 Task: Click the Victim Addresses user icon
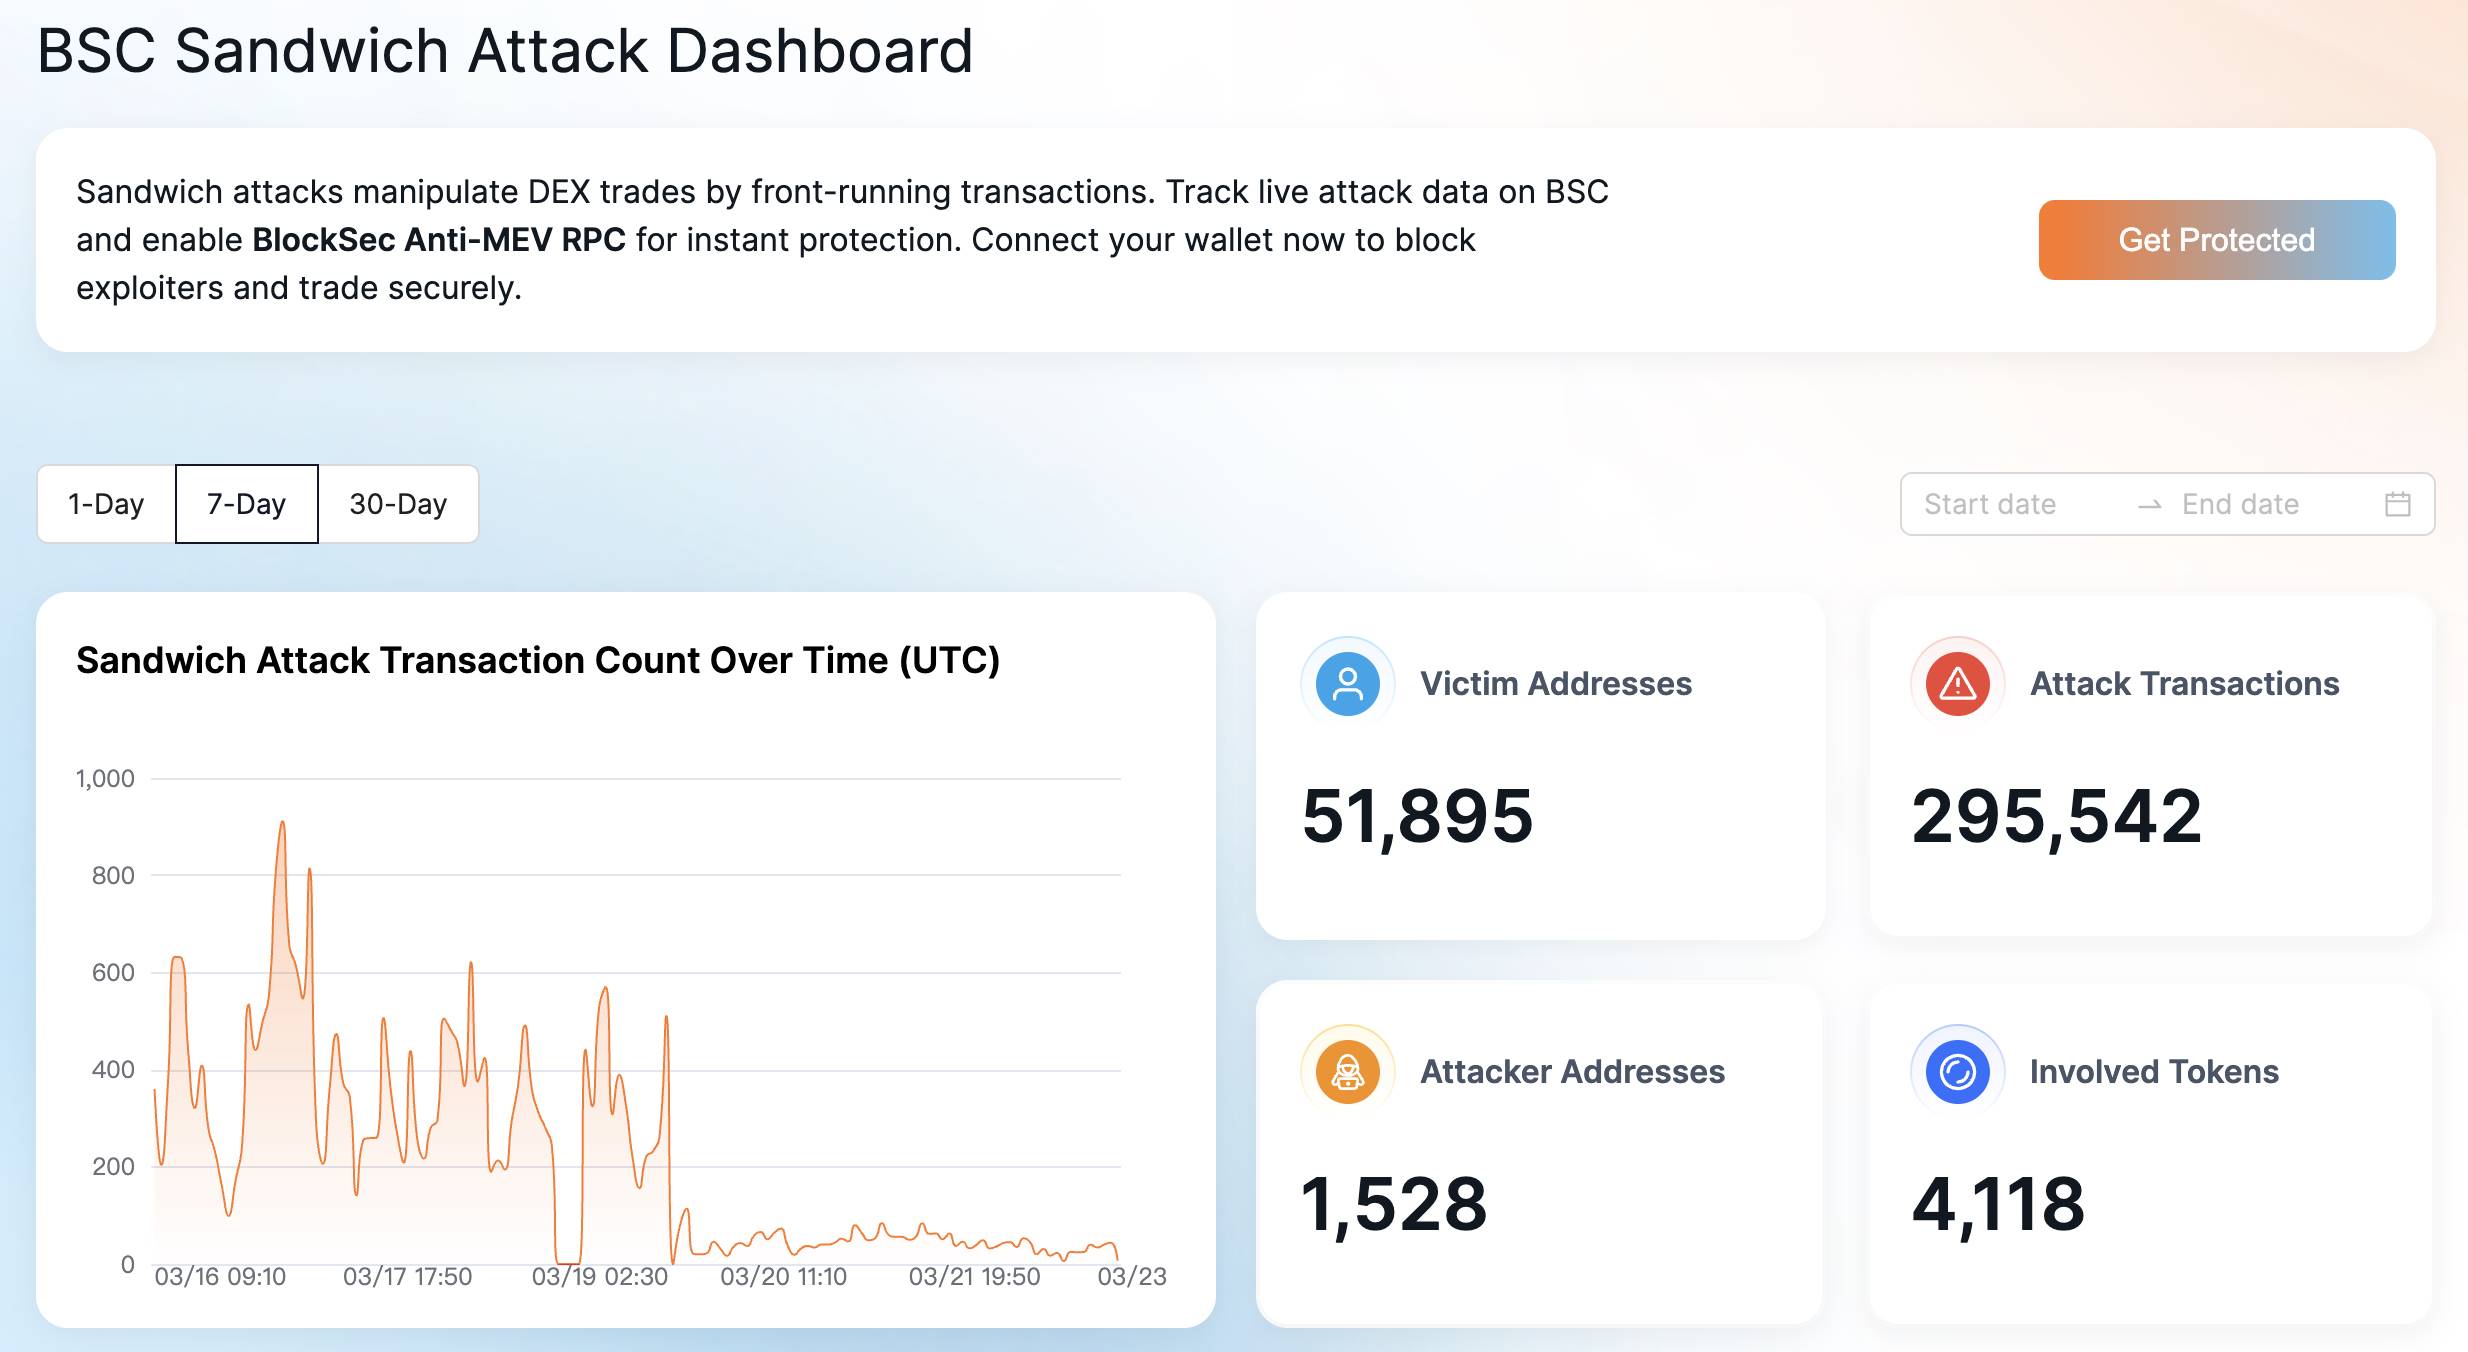coord(1348,684)
